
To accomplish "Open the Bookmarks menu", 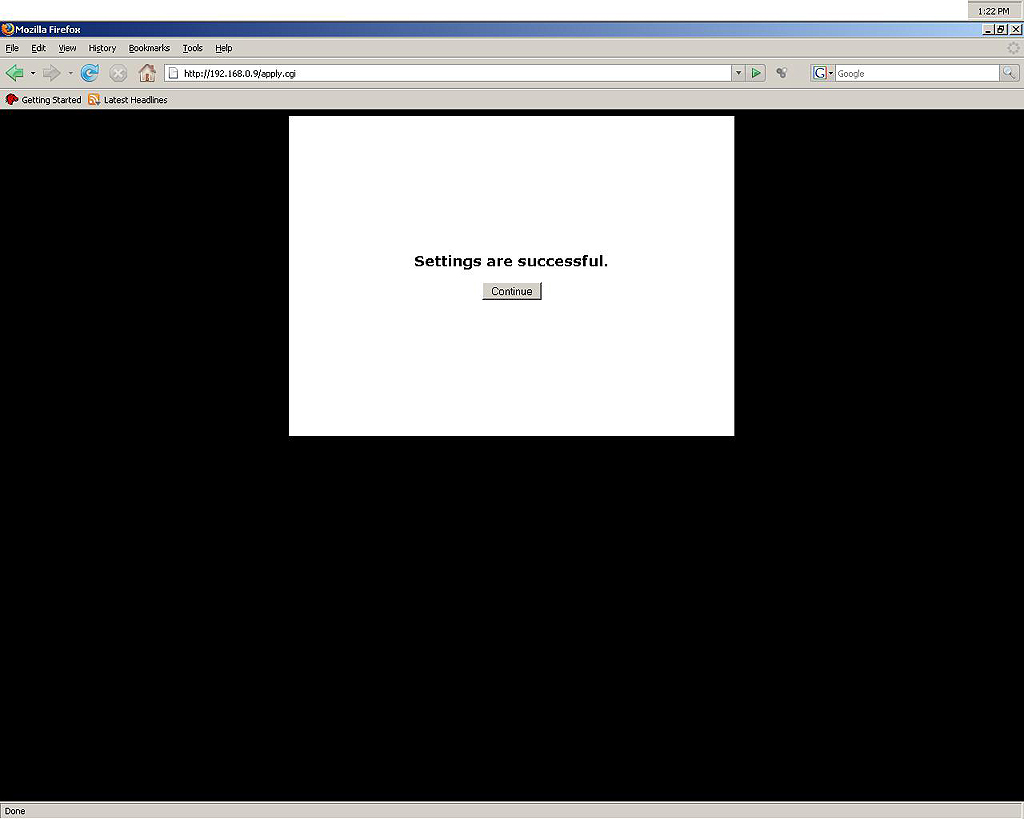I will click(149, 48).
